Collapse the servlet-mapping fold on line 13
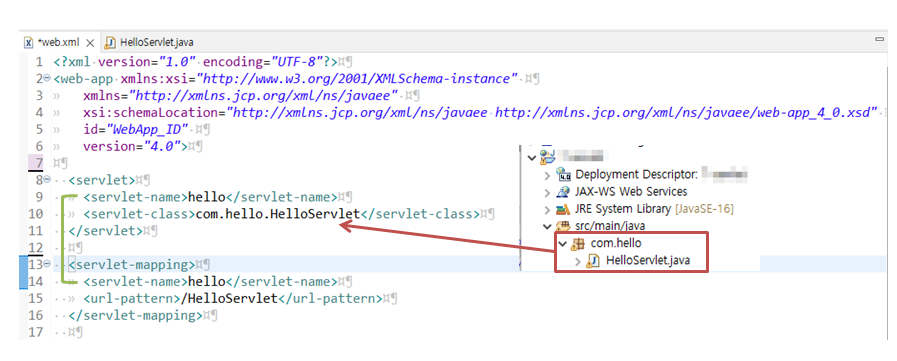Screen dimensions: 897x361 [47, 265]
